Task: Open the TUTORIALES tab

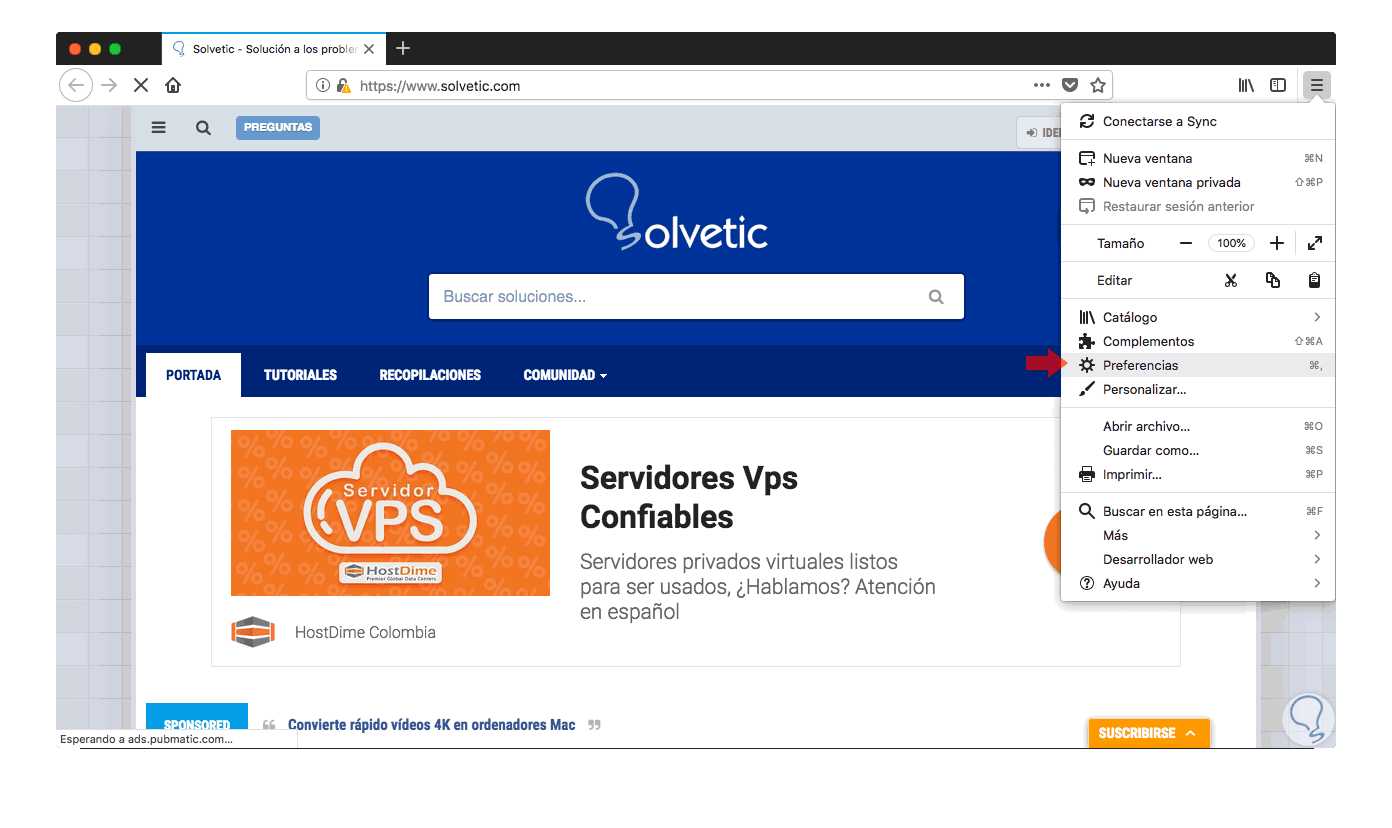Action: (300, 375)
